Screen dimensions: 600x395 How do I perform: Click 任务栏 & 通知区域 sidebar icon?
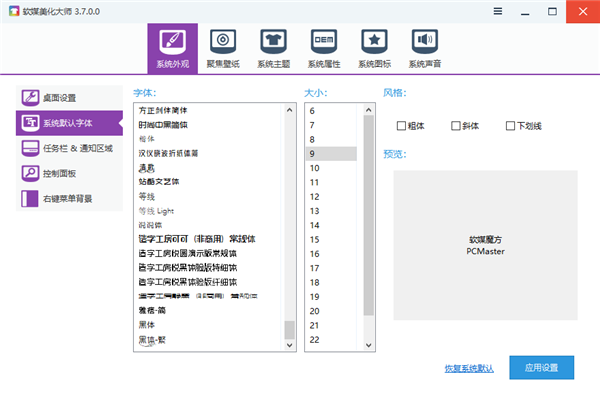pyautogui.click(x=30, y=148)
